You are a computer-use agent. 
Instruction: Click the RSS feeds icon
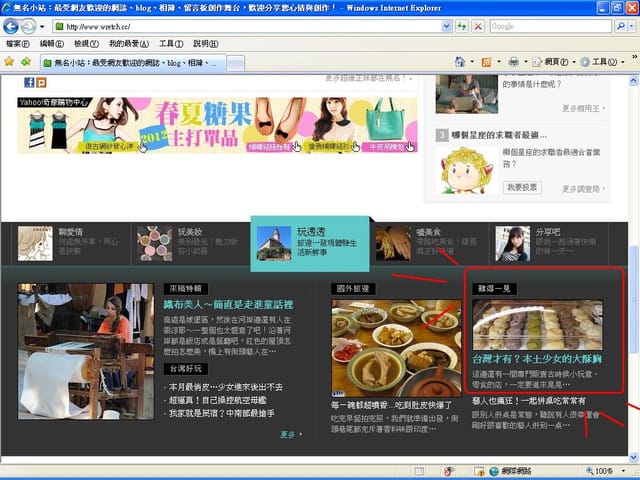coord(487,62)
